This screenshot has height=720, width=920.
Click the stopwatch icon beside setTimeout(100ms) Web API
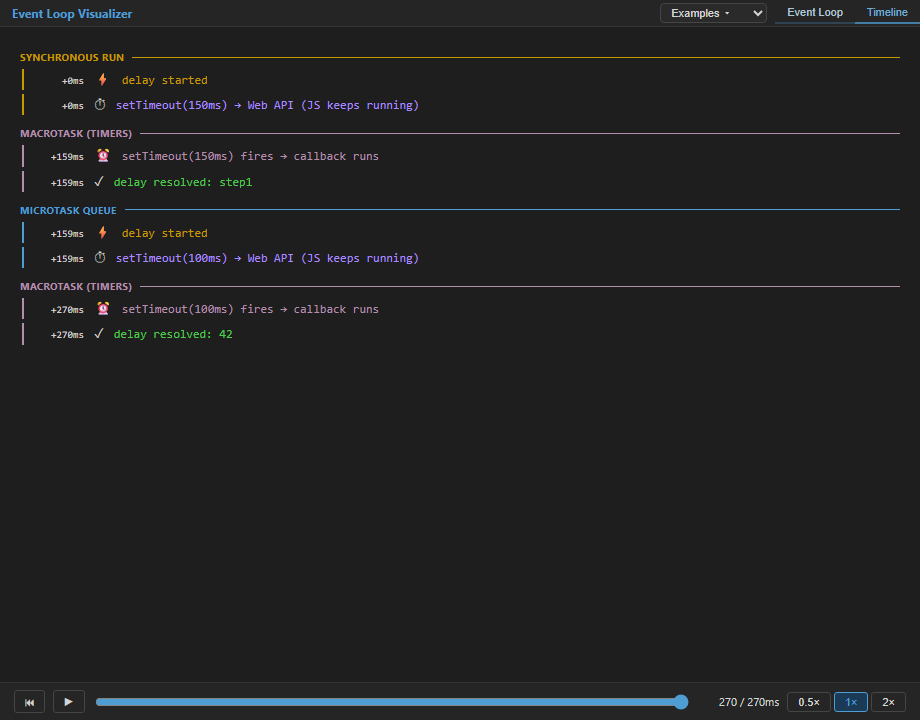[x=100, y=258]
